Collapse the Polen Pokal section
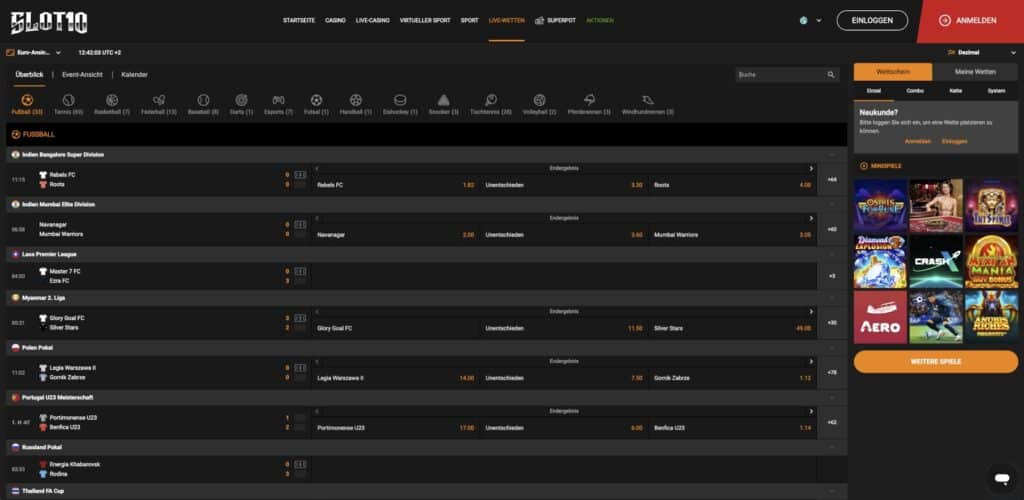The image size is (1024, 500). click(832, 347)
